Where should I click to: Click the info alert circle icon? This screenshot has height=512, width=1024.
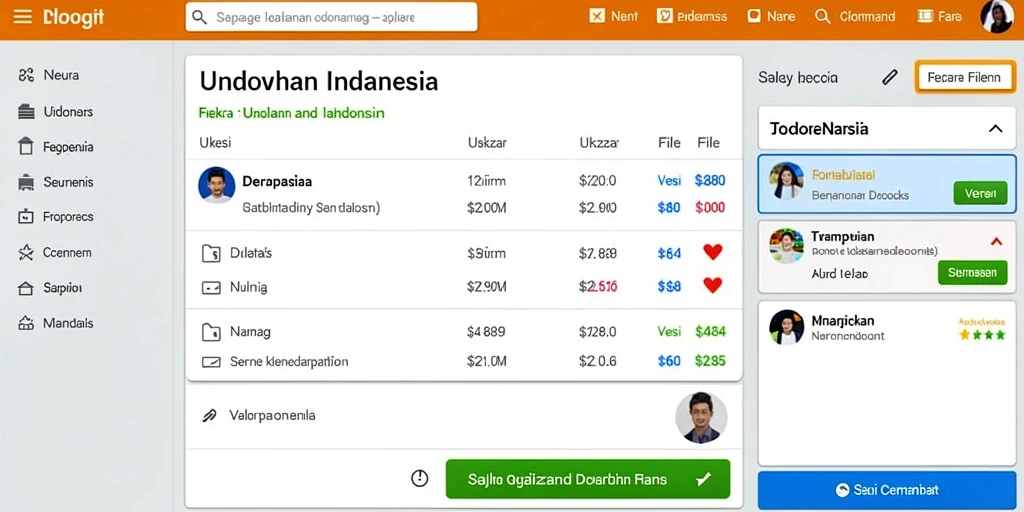pyautogui.click(x=419, y=479)
